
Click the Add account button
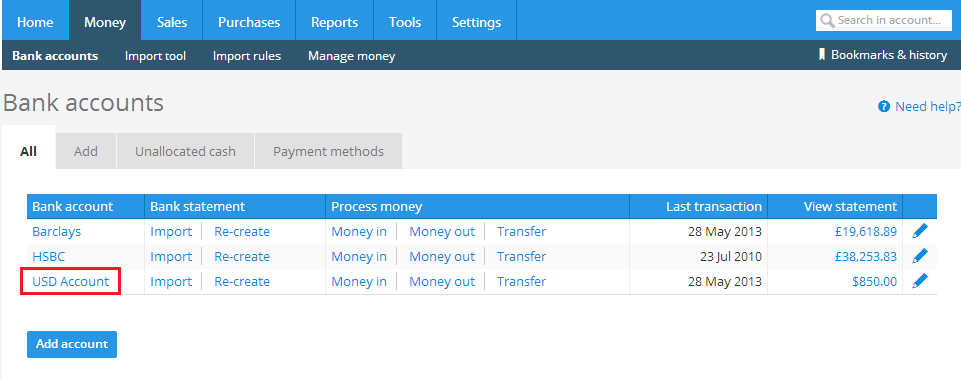click(x=72, y=344)
